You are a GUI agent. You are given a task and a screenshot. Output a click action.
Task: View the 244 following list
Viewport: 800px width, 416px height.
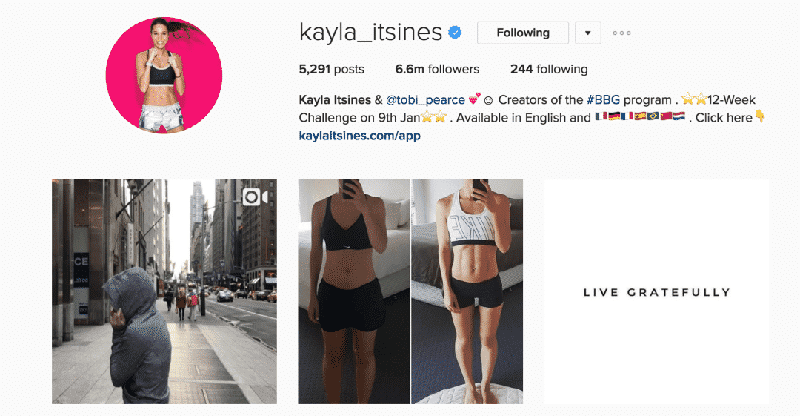tap(548, 69)
